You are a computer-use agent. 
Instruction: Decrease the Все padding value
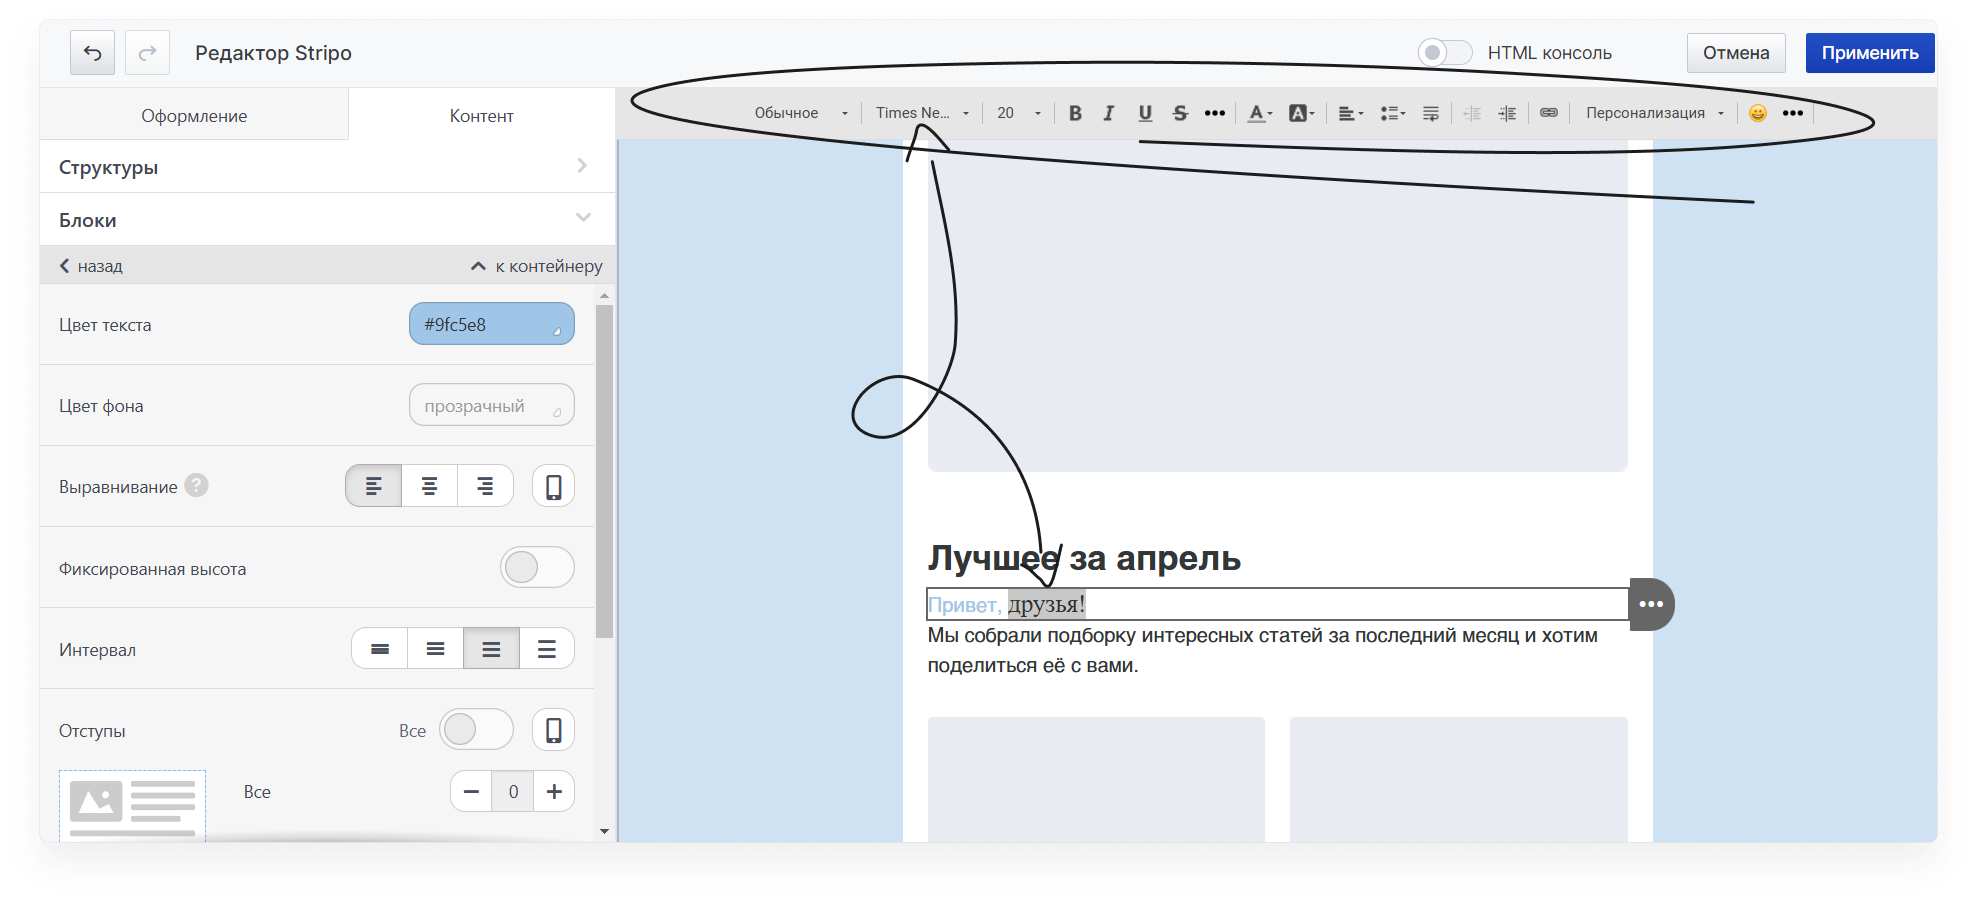pos(471,791)
